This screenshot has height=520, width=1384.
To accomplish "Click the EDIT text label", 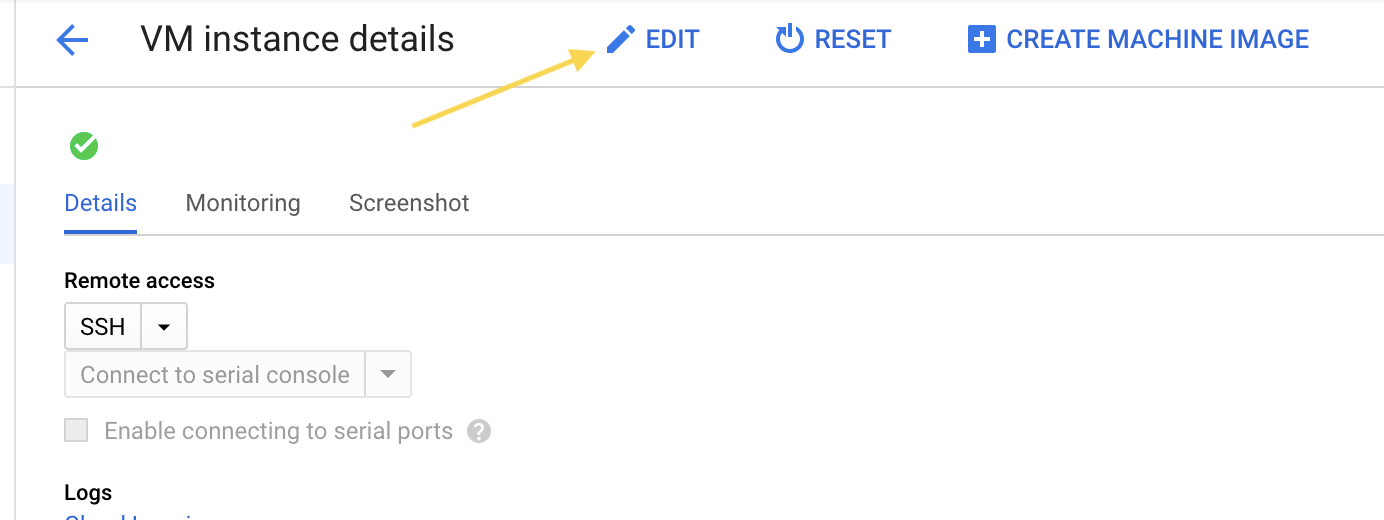I will [672, 40].
